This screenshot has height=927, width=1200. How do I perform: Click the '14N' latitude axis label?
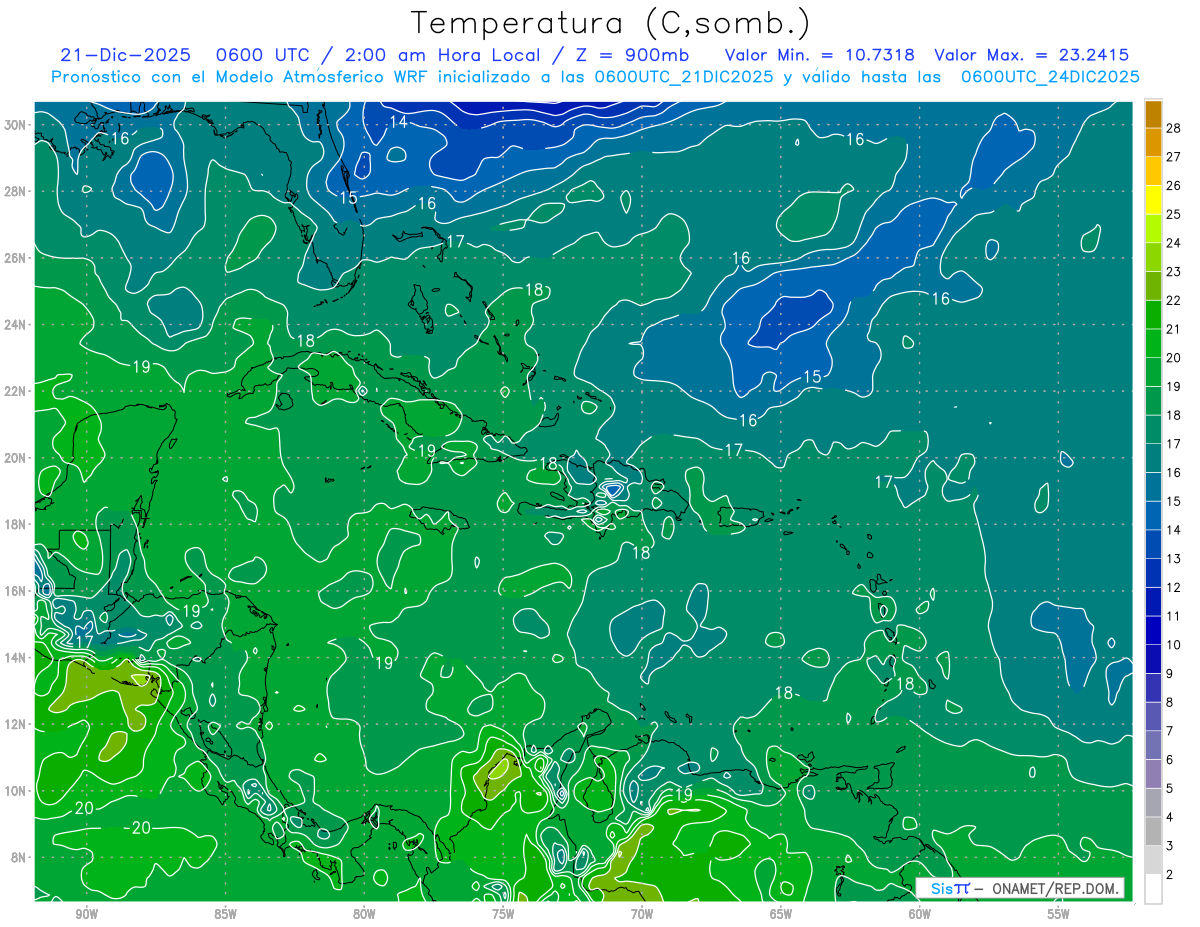coord(15,658)
